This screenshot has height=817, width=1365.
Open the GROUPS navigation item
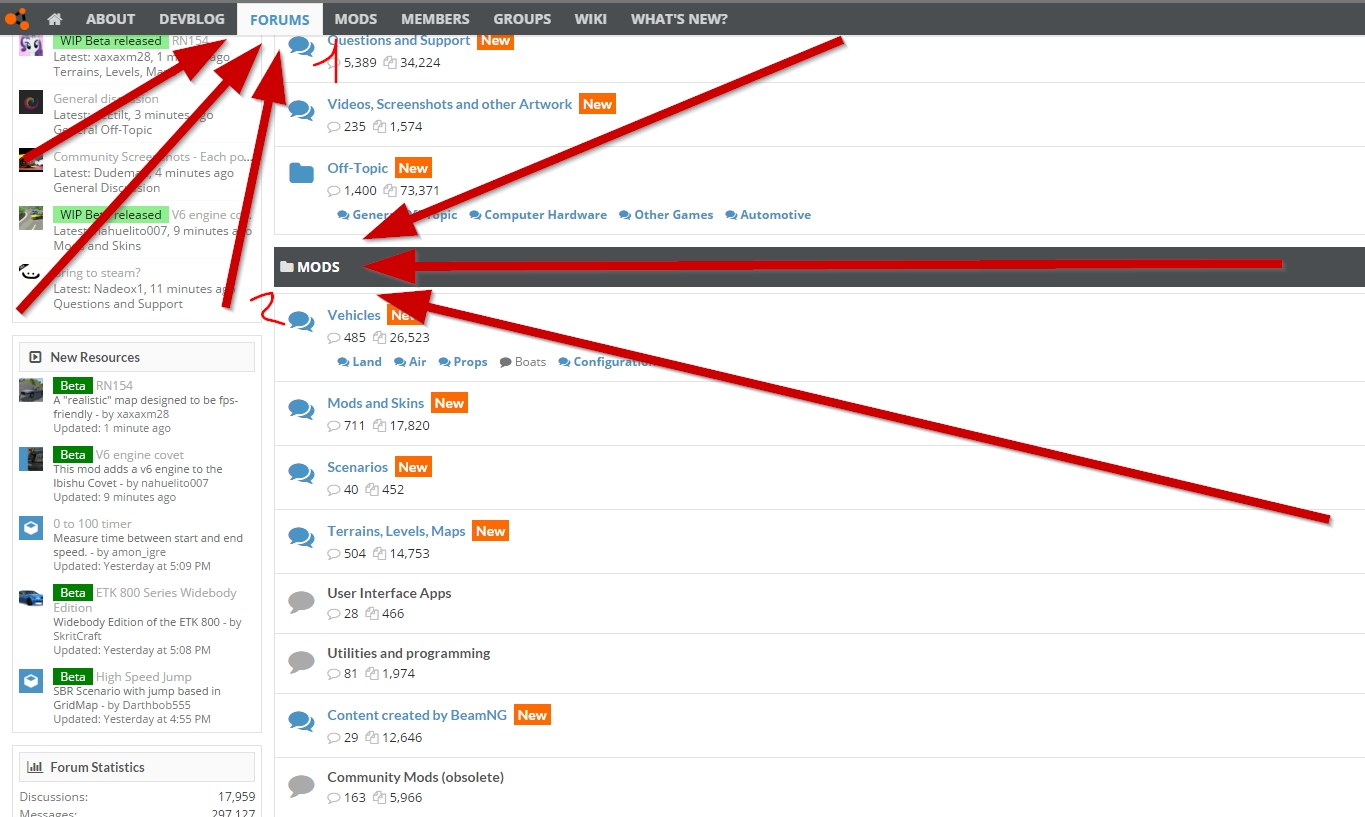pos(522,19)
